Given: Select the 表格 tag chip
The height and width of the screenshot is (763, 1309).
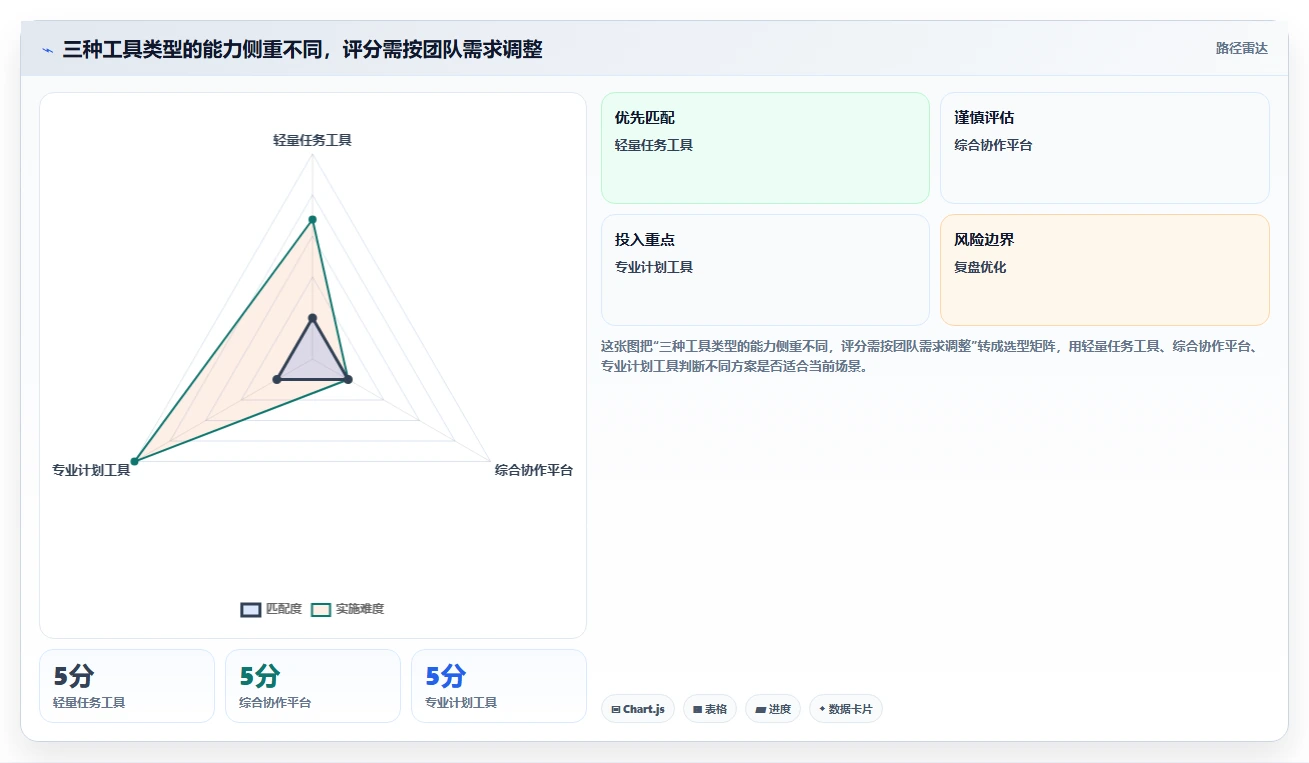Looking at the screenshot, I should [x=710, y=709].
